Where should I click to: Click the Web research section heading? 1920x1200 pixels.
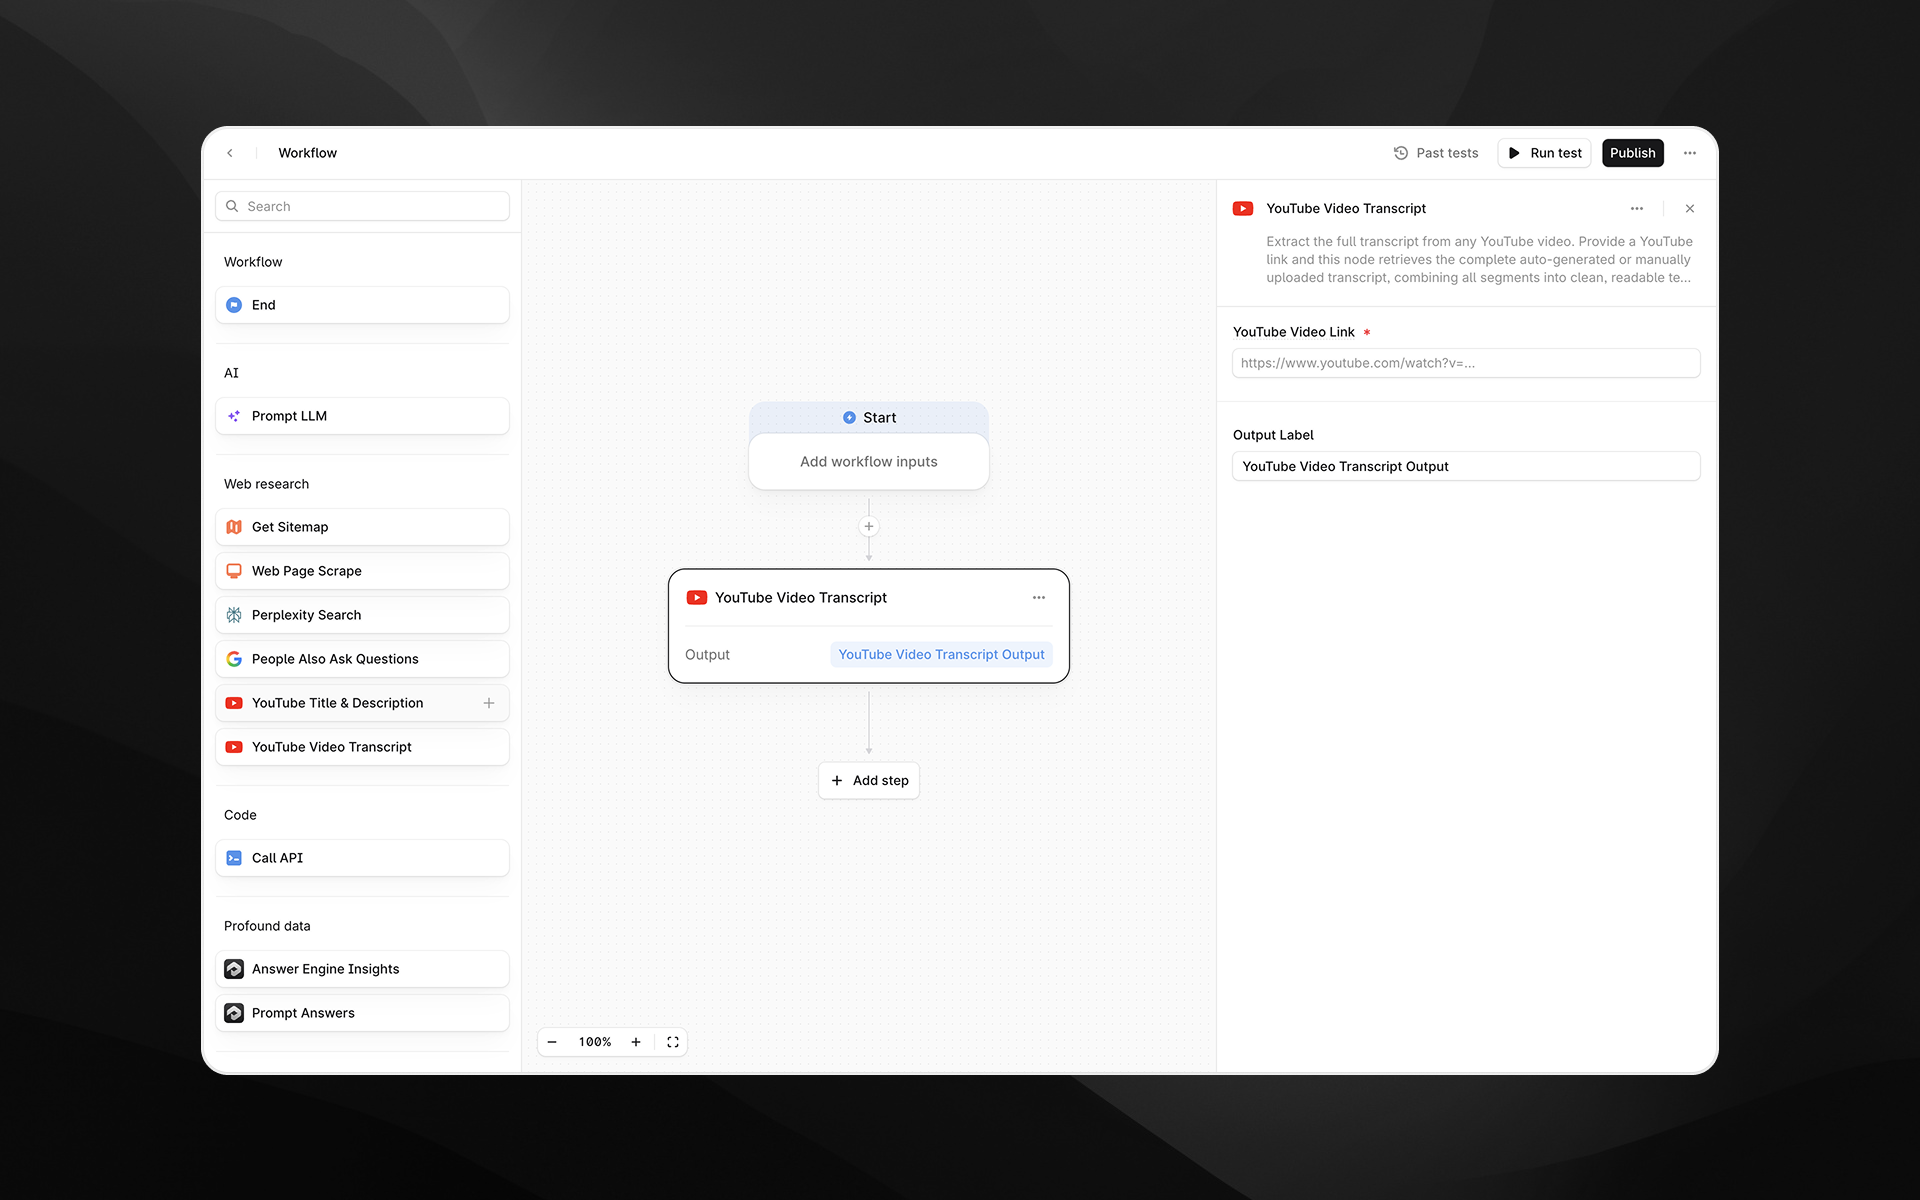(x=266, y=484)
